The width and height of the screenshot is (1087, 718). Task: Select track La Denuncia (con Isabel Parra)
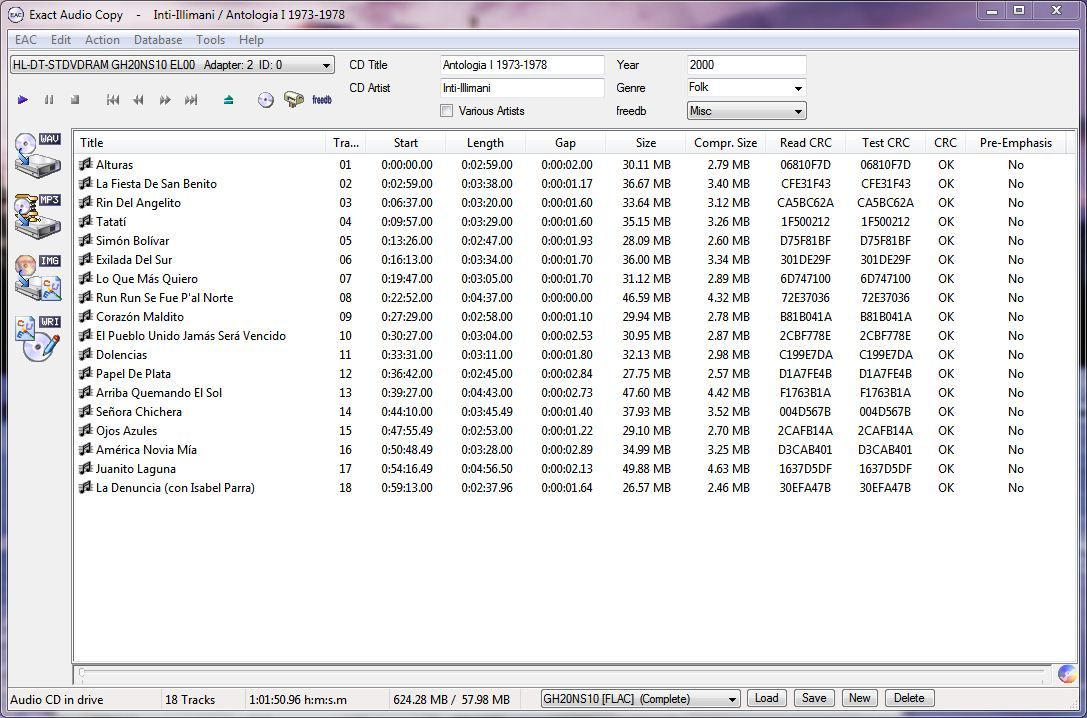coord(175,488)
